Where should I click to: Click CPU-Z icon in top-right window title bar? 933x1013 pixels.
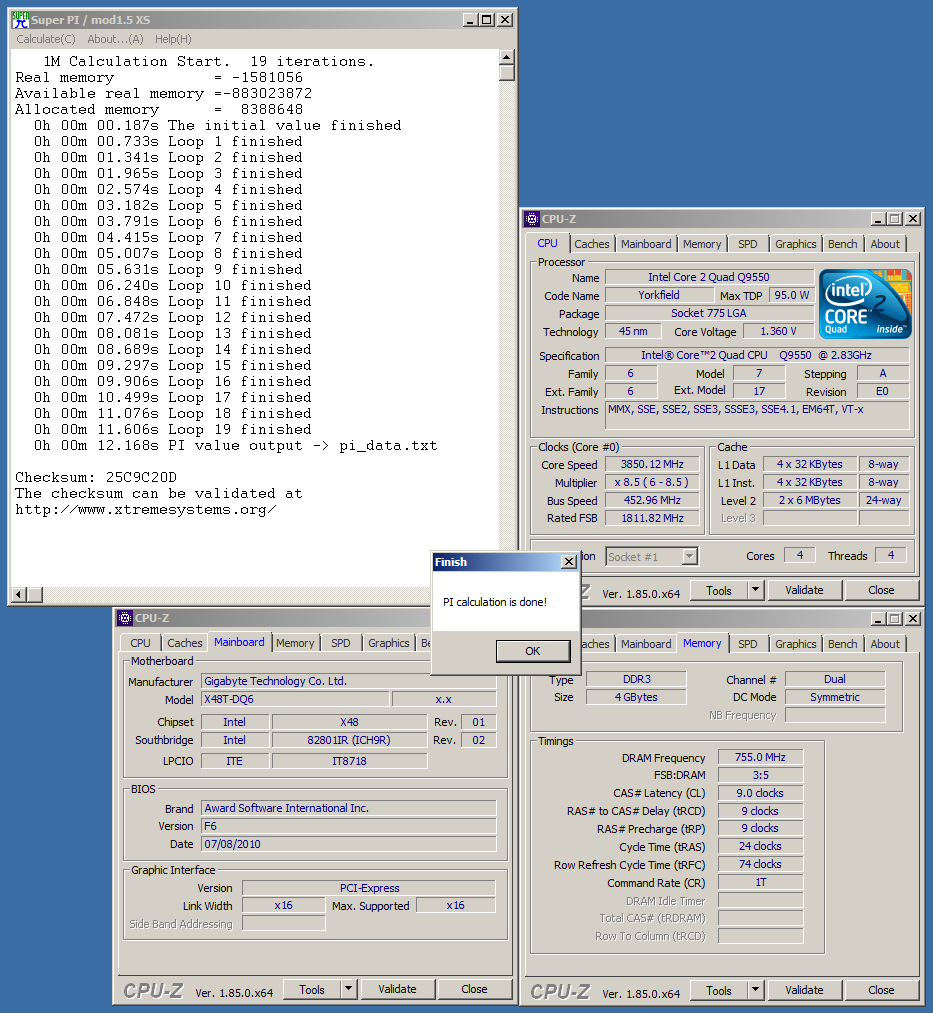pos(532,219)
